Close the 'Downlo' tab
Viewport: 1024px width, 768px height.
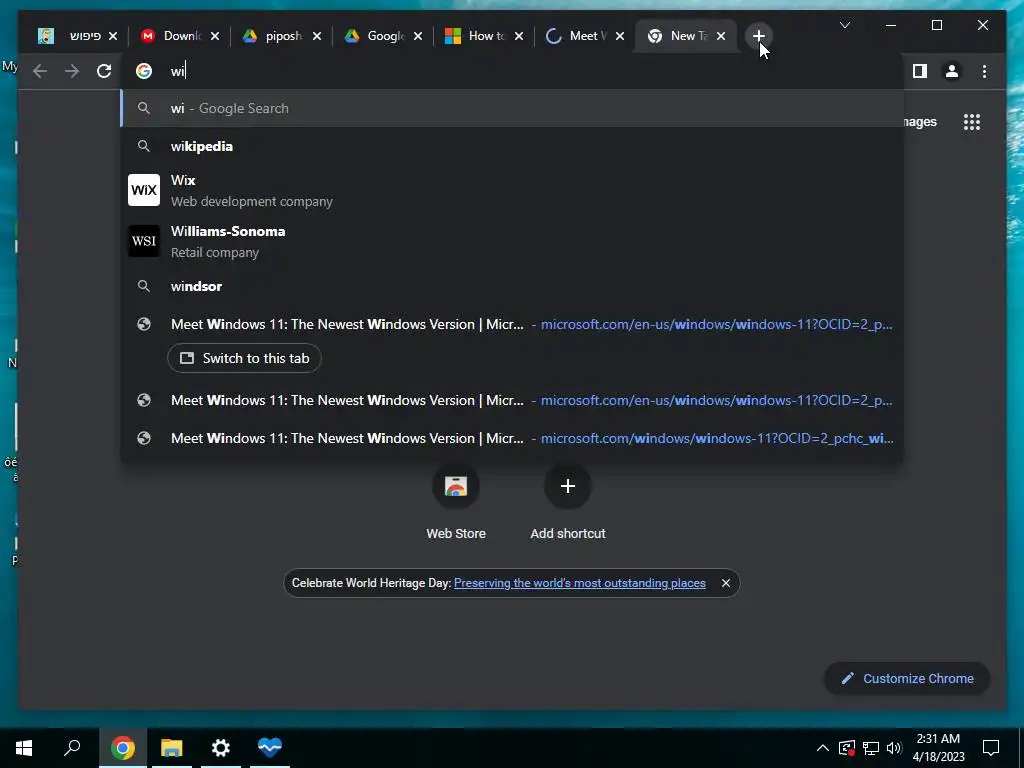click(x=215, y=36)
